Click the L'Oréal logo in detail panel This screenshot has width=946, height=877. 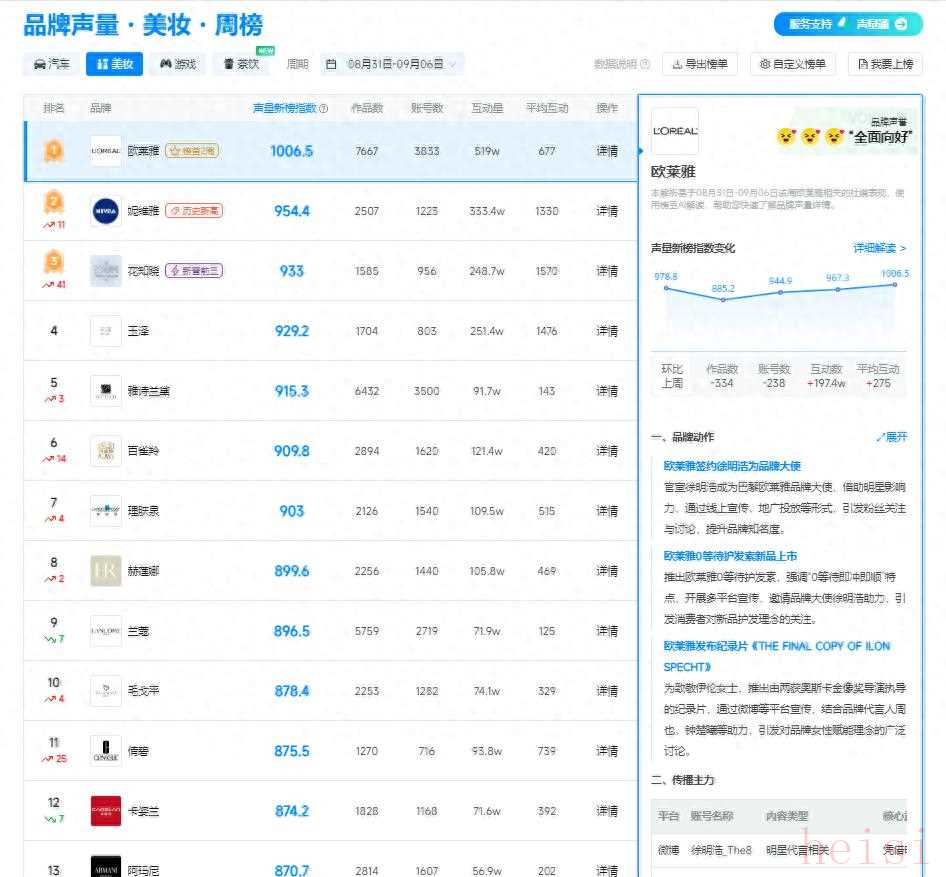[674, 131]
